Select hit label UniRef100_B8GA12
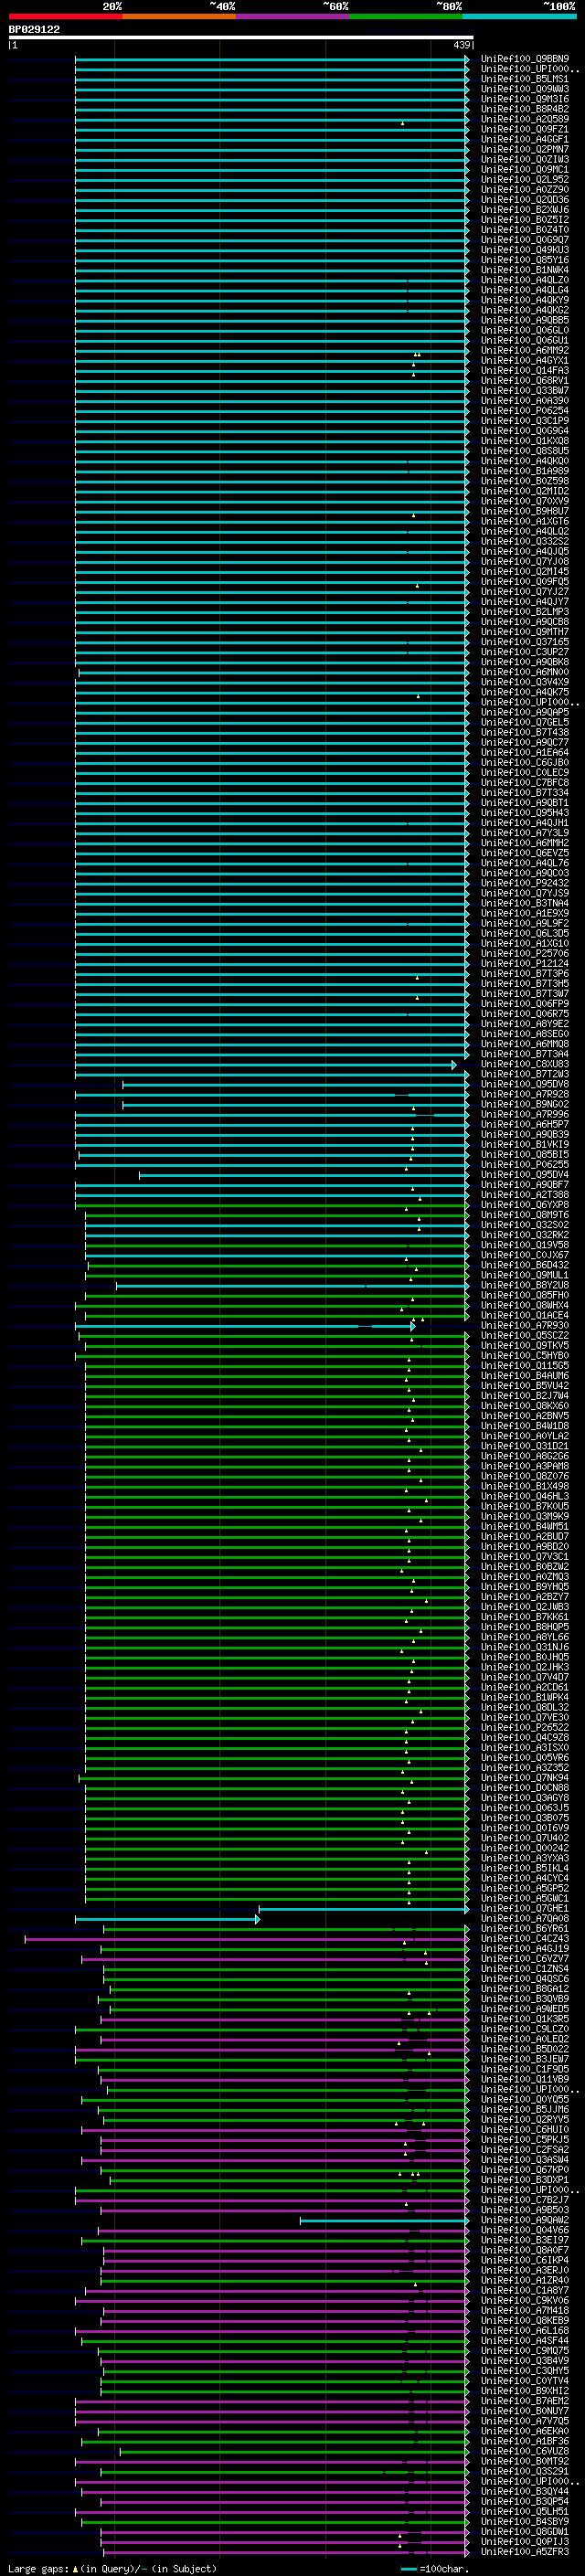585x2576 pixels. (525, 1988)
